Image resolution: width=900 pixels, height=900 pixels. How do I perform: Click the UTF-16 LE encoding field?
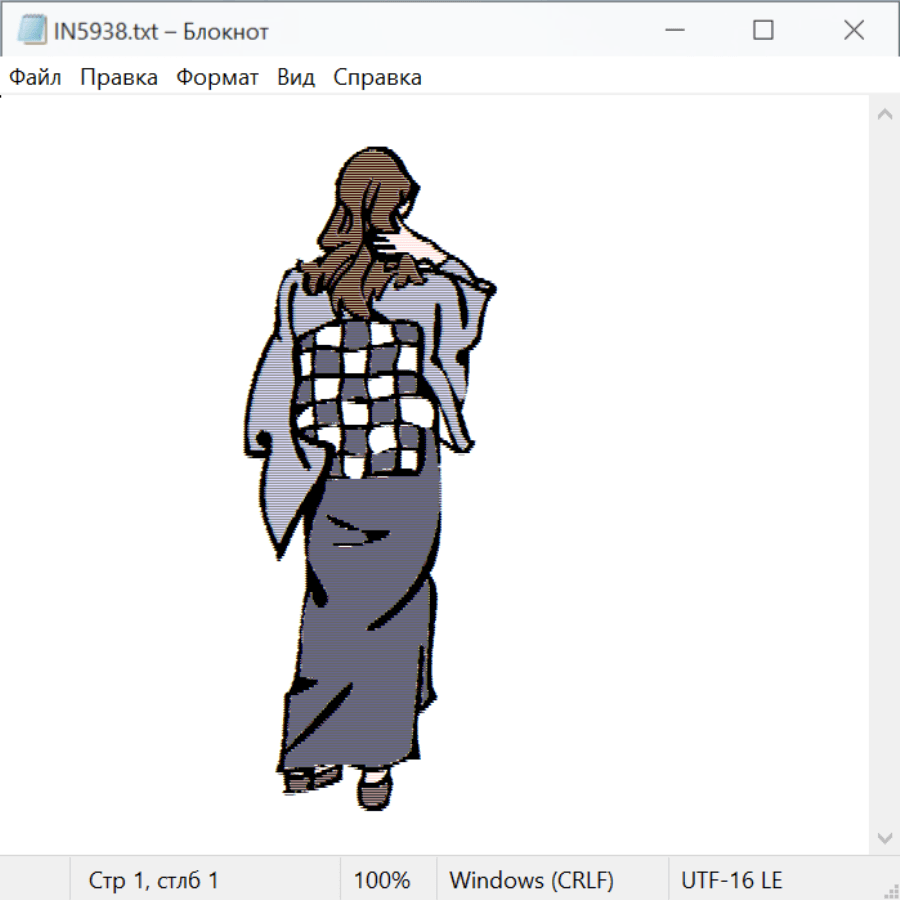pyautogui.click(x=731, y=881)
